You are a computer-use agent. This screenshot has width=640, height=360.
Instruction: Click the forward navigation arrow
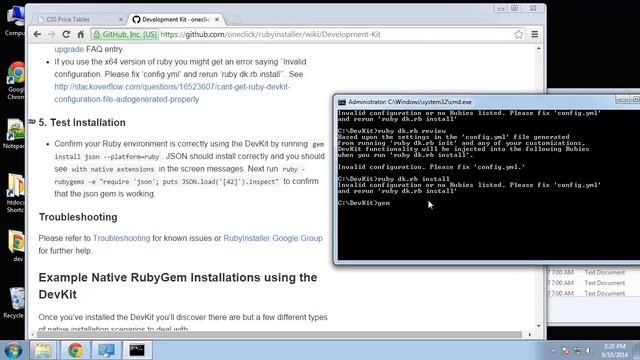point(51,34)
